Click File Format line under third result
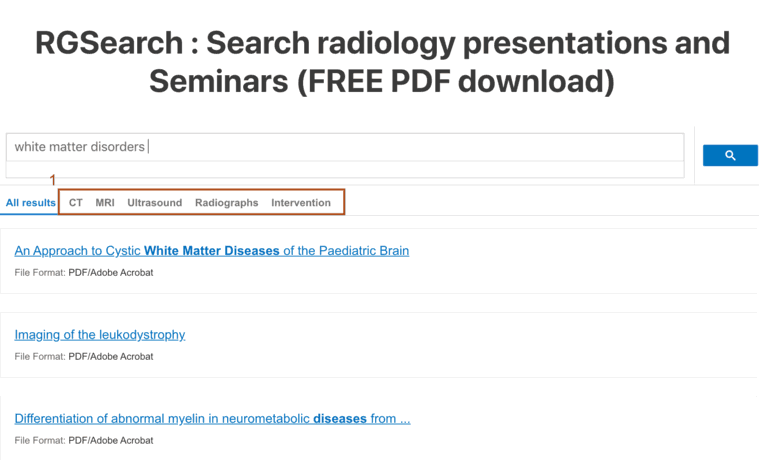The height and width of the screenshot is (460, 759). (x=84, y=440)
